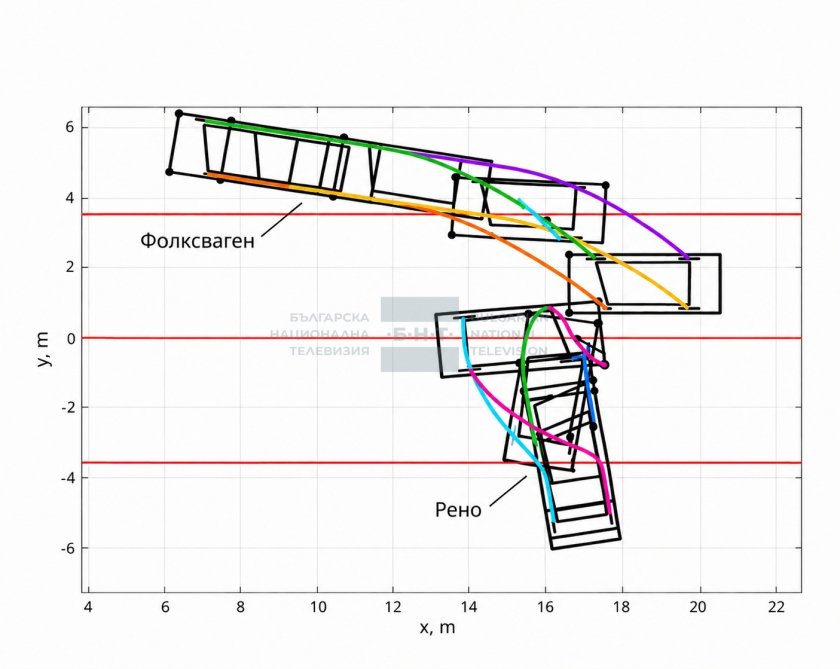Click the rightmost Volkswagen rectangle outline
The image size is (840, 669).
tap(644, 283)
